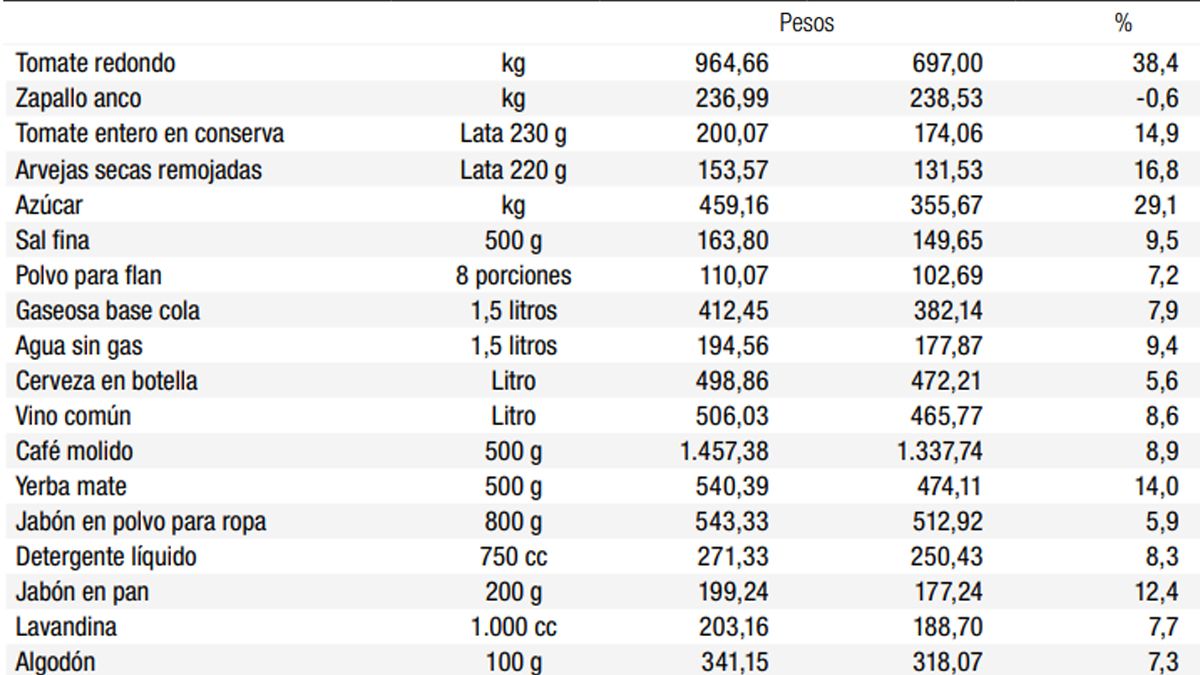Click 'Jabón en polvo para ropa' label
The height and width of the screenshot is (675, 1200).
(x=141, y=522)
